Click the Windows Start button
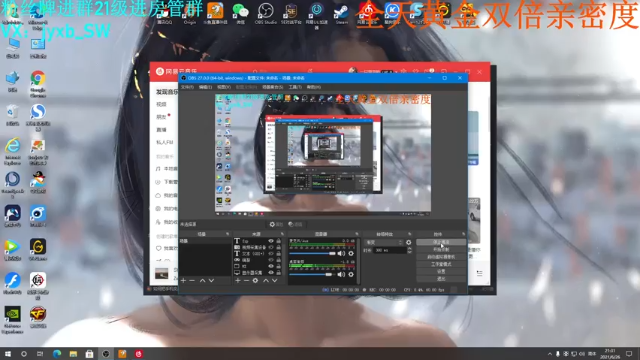 click(x=7, y=353)
